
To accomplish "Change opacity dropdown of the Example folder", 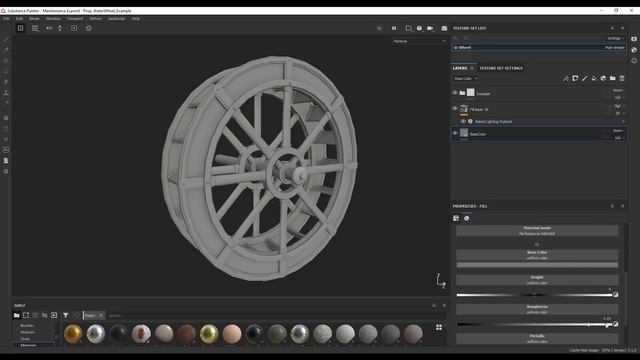I will pos(619,98).
